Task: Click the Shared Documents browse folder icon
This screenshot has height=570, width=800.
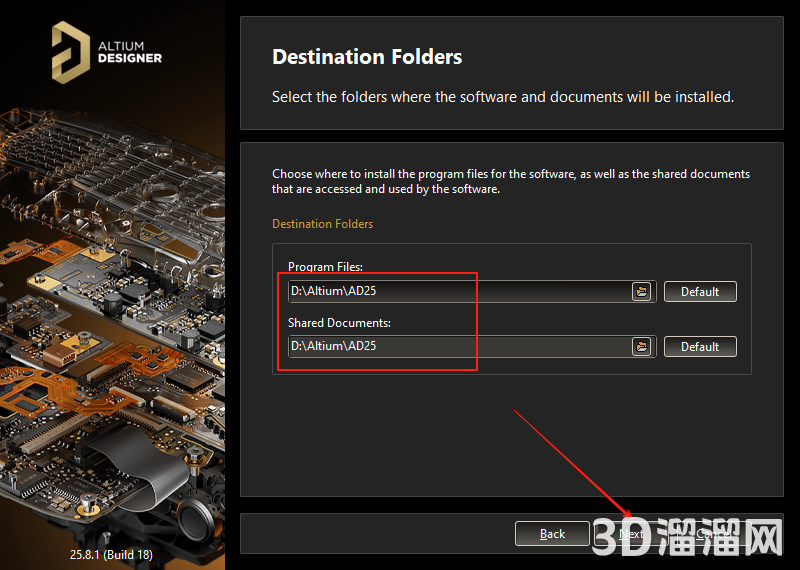Action: 641,346
